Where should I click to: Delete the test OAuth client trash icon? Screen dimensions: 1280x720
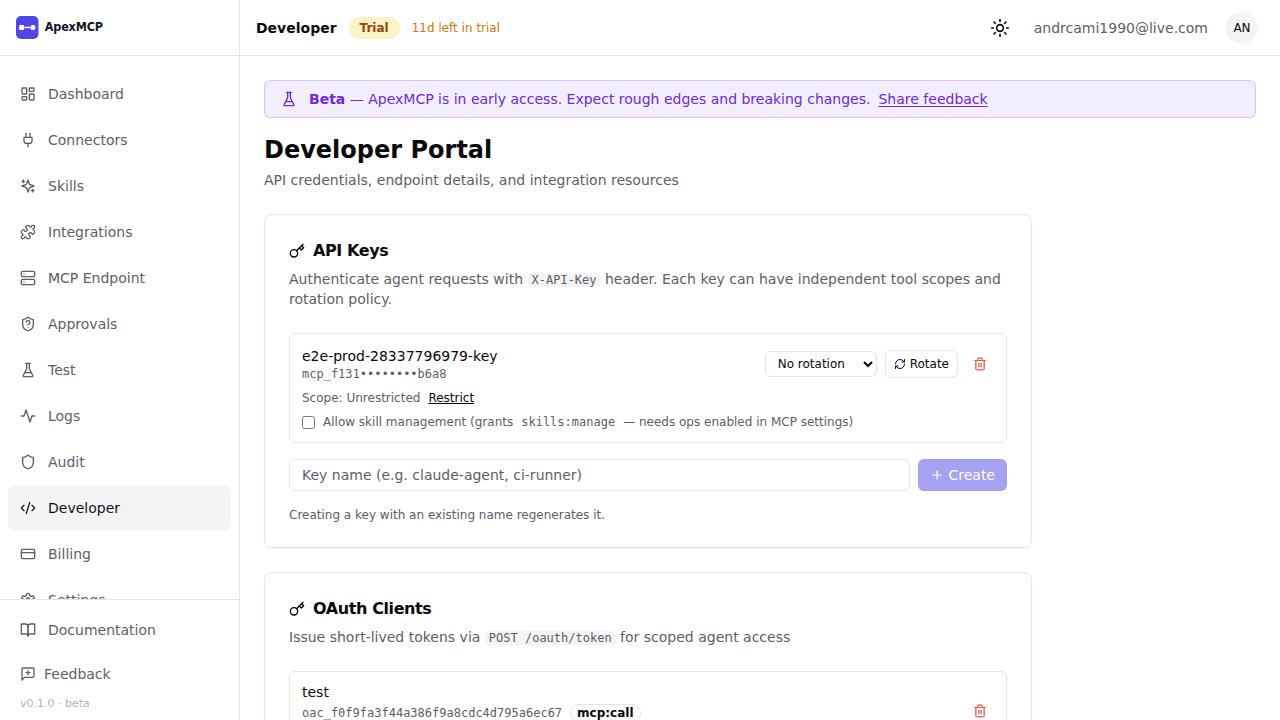point(980,711)
